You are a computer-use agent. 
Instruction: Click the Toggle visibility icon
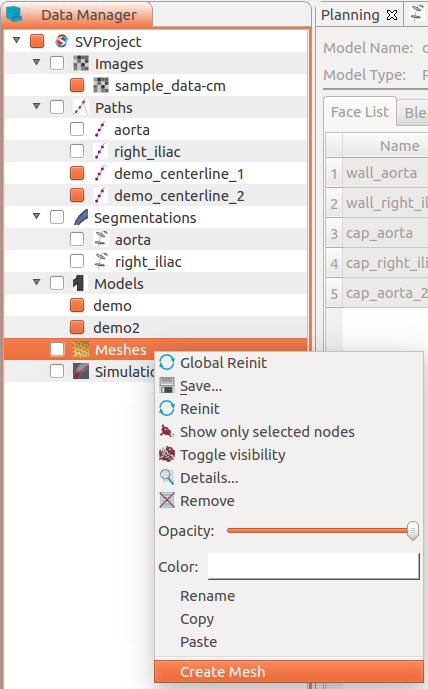click(x=167, y=454)
